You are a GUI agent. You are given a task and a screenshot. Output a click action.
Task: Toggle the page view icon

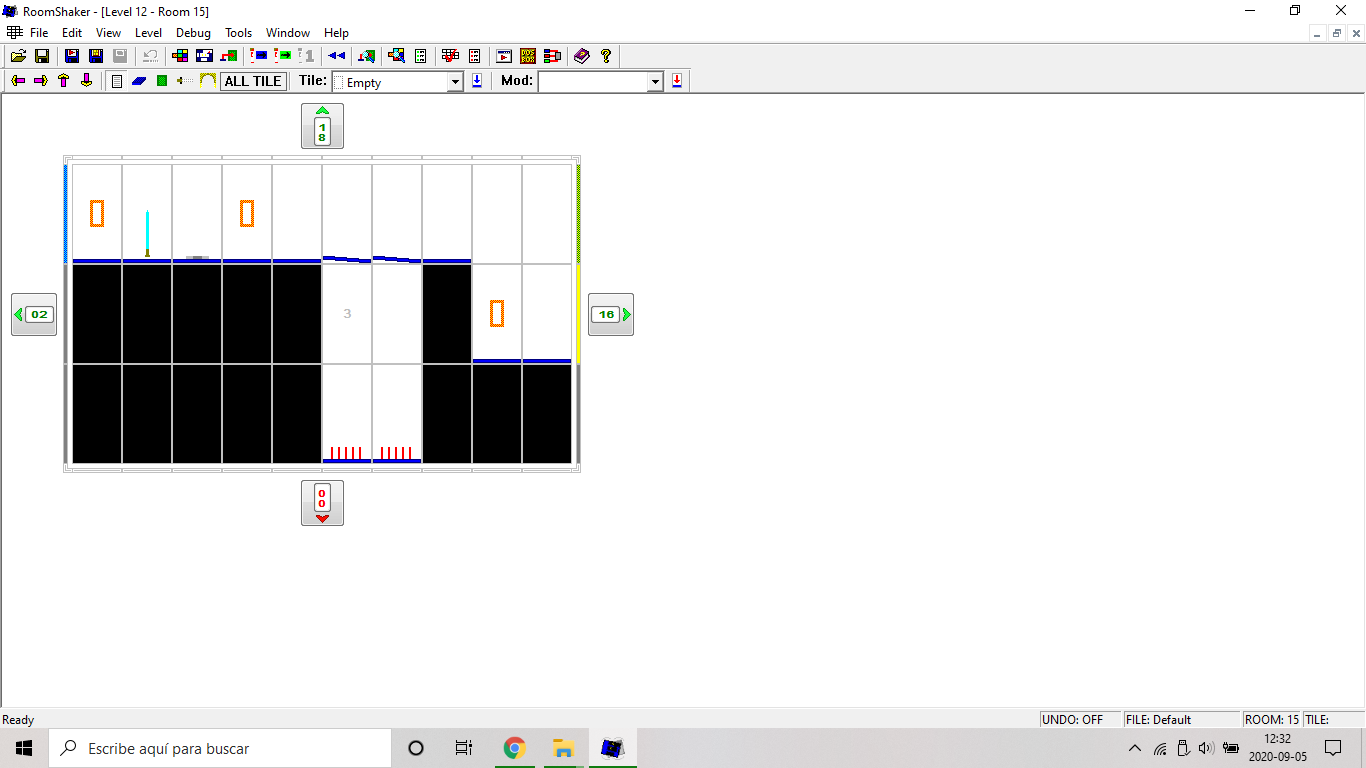[x=117, y=81]
